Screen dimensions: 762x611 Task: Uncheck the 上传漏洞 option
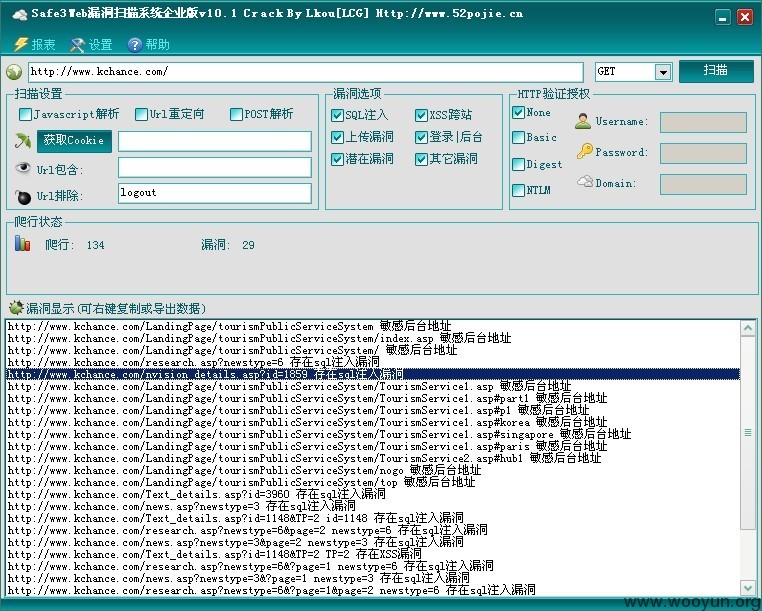[x=337, y=137]
